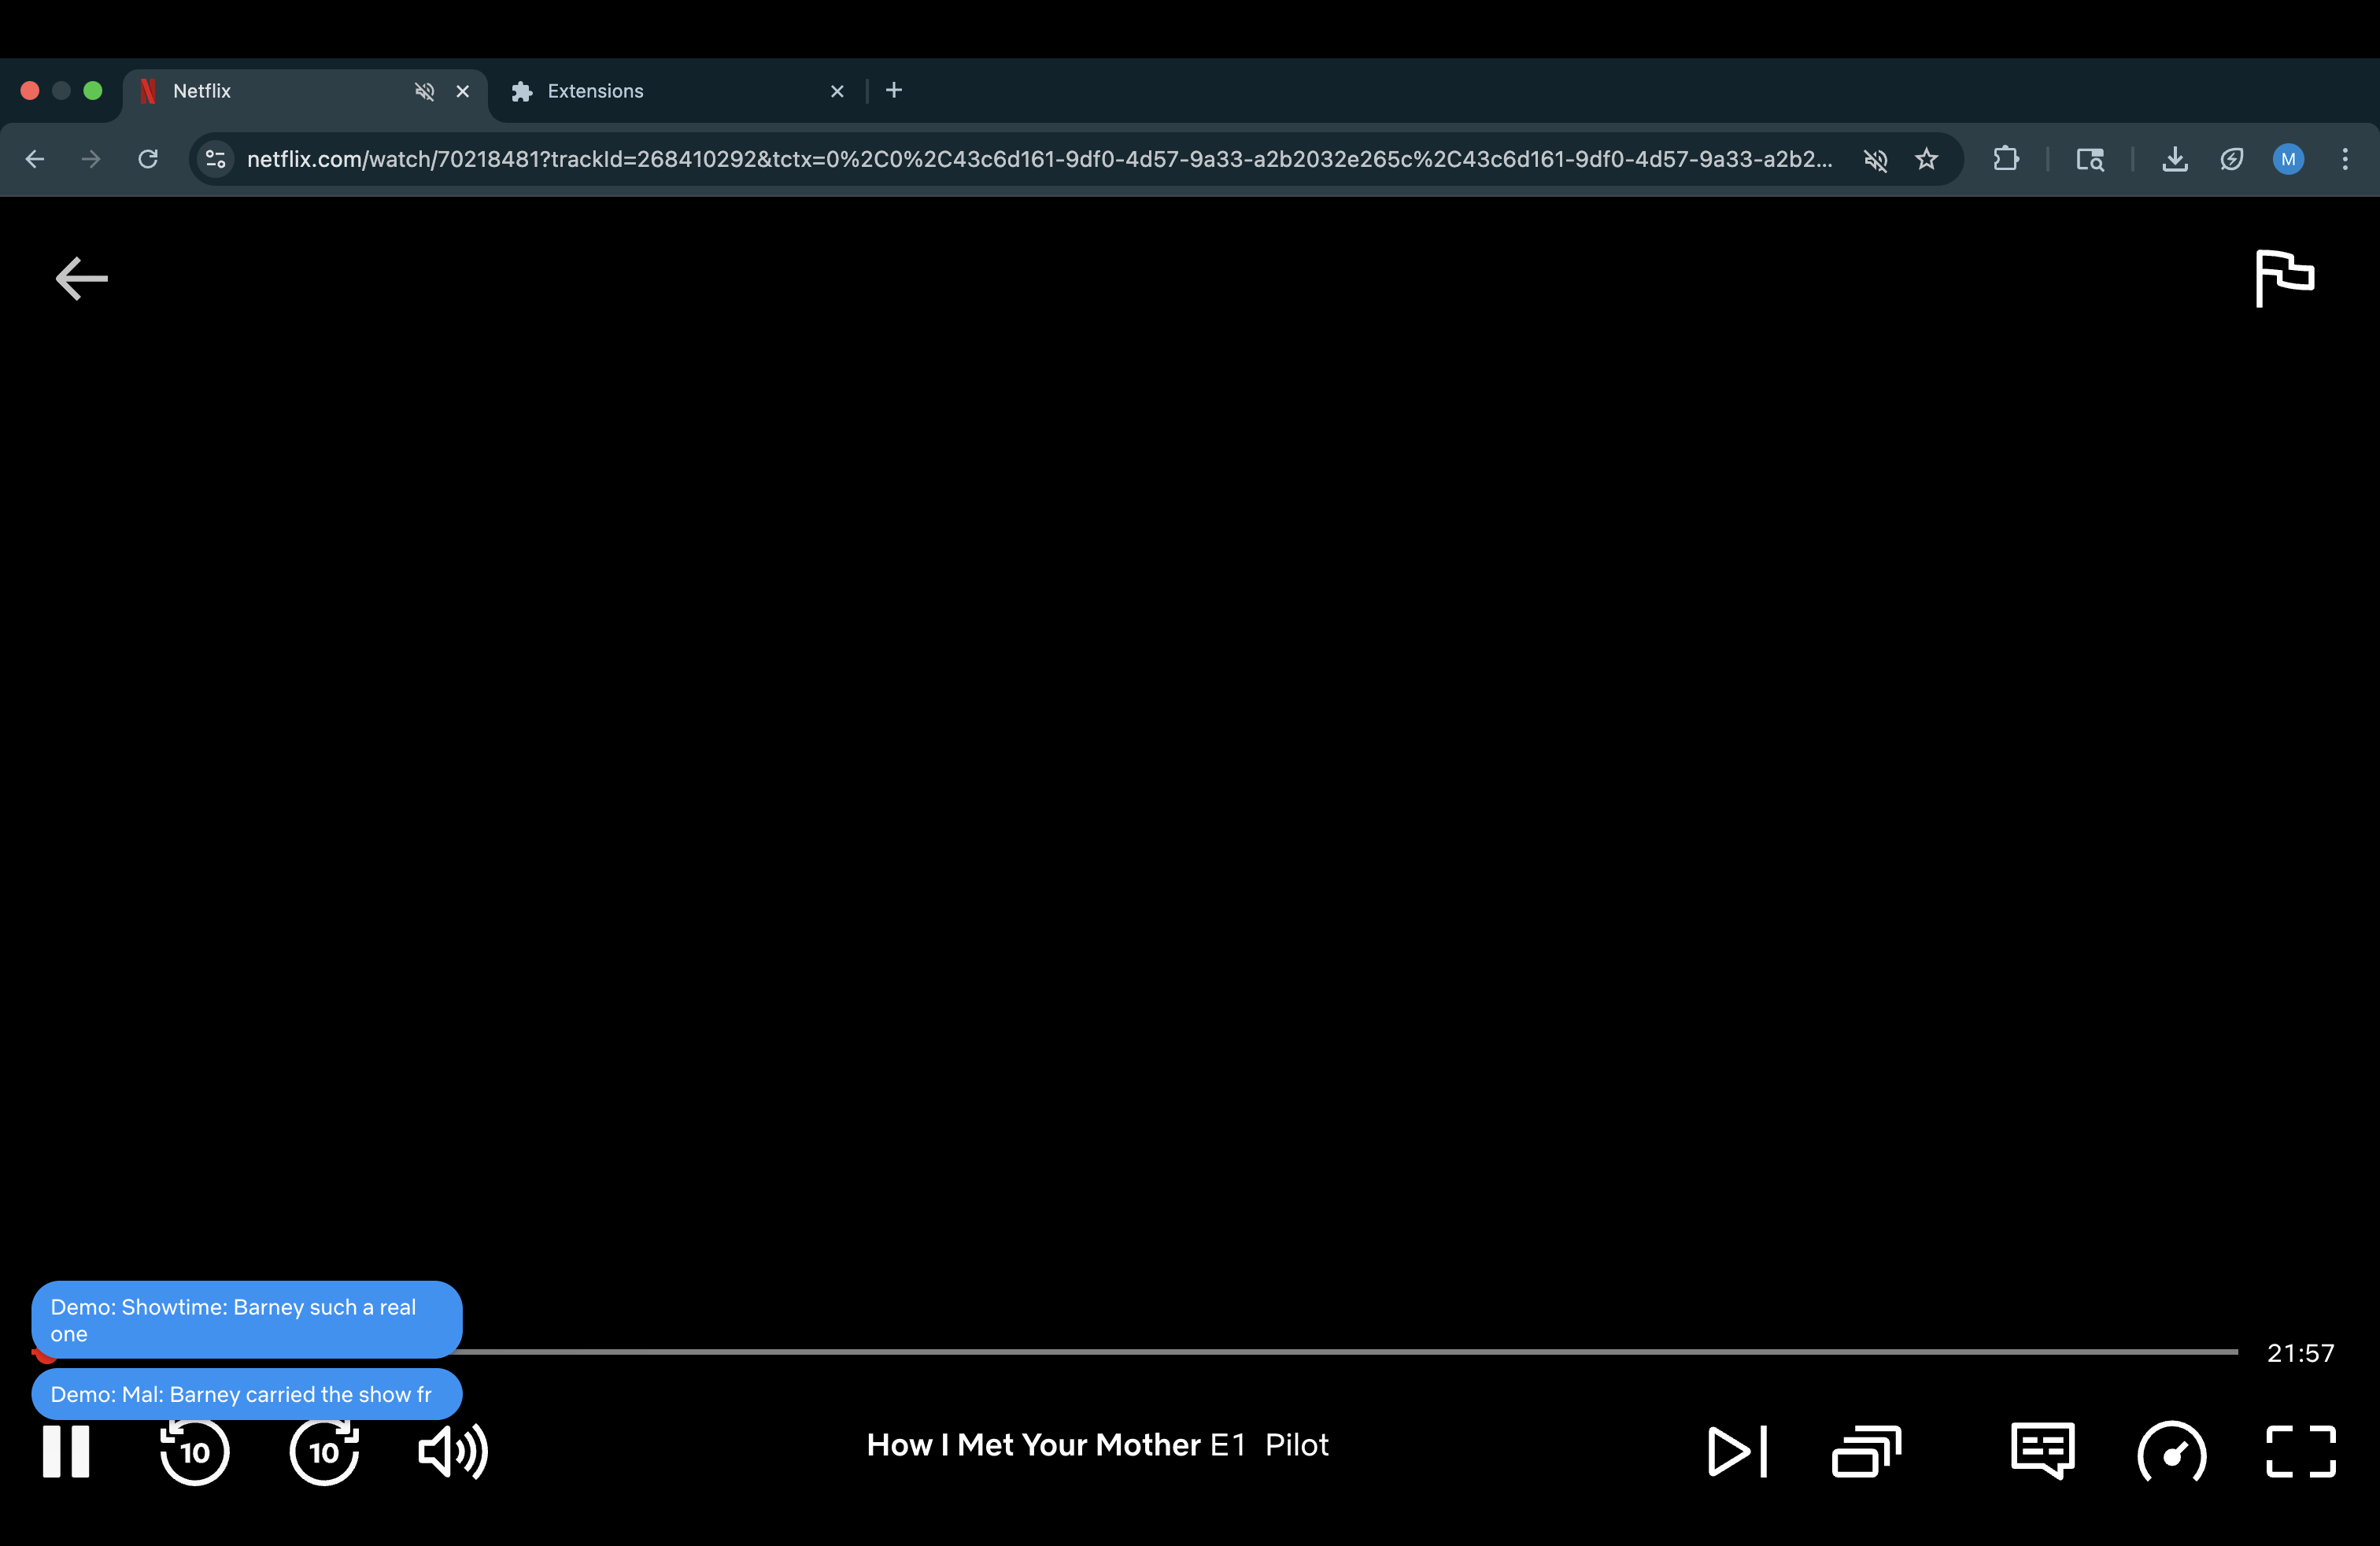Viewport: 2380px width, 1546px height.
Task: Open audio and subtitles menu
Action: point(2042,1450)
